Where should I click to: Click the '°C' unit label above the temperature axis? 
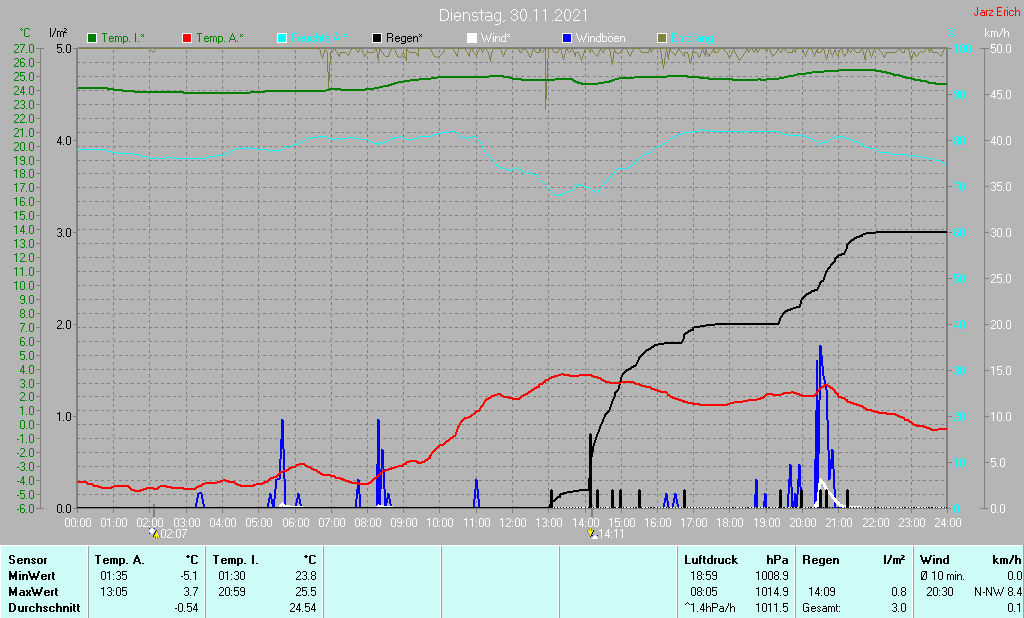coord(25,33)
